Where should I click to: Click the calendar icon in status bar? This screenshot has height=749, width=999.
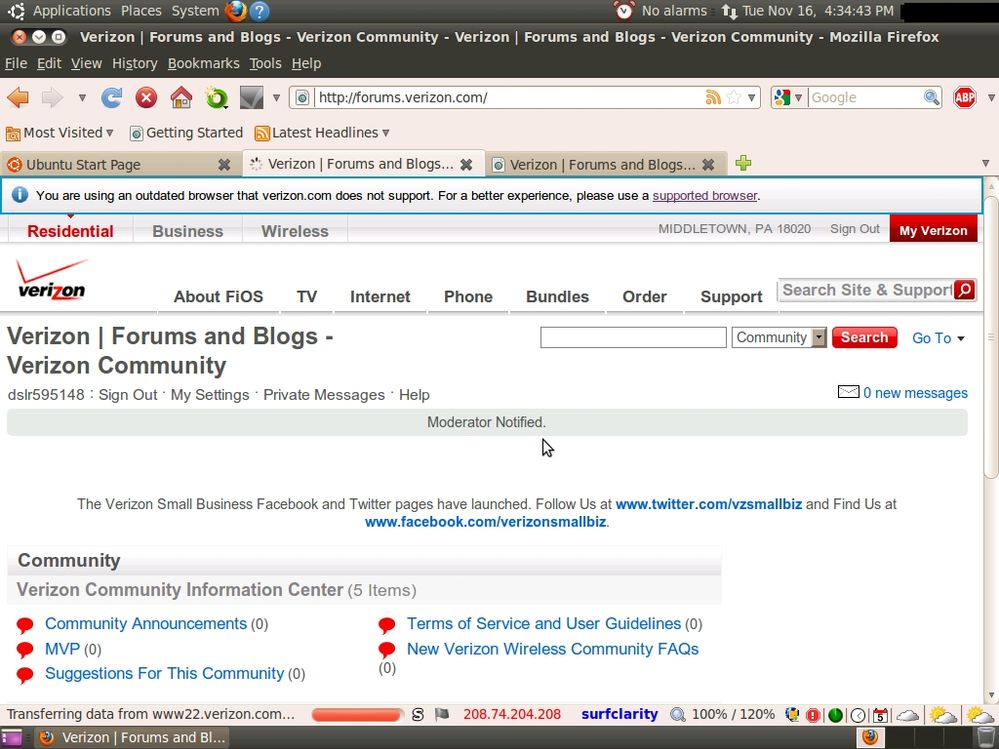click(x=880, y=715)
